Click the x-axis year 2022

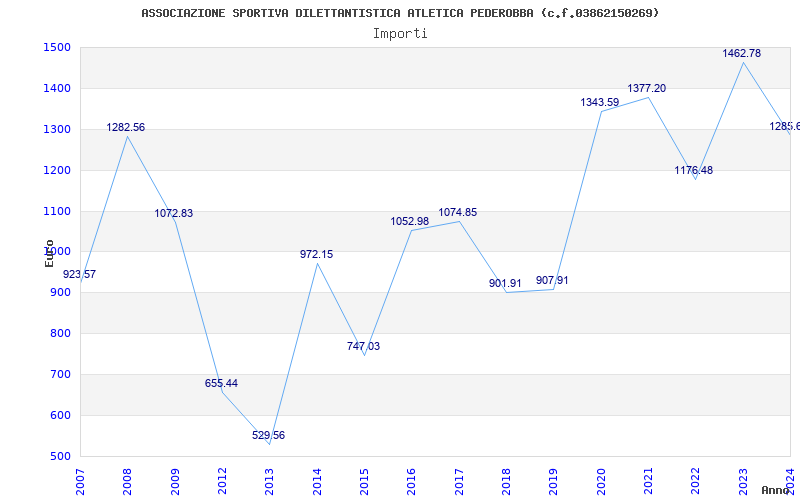point(696,482)
